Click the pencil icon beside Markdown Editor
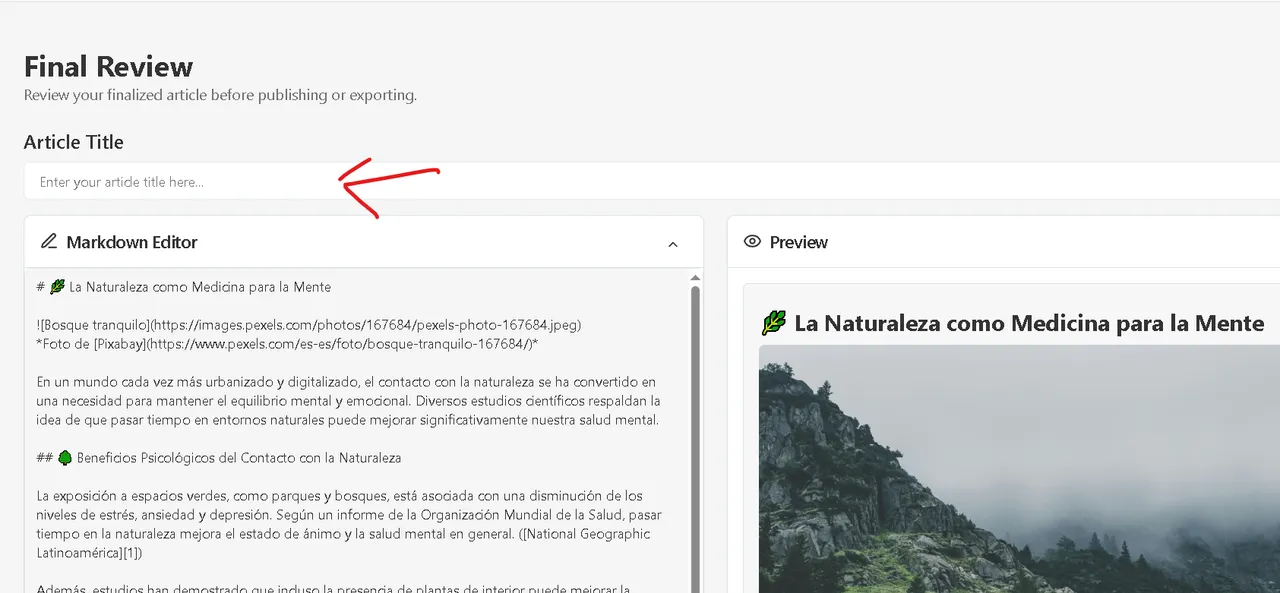This screenshot has width=1280, height=593. tap(49, 242)
